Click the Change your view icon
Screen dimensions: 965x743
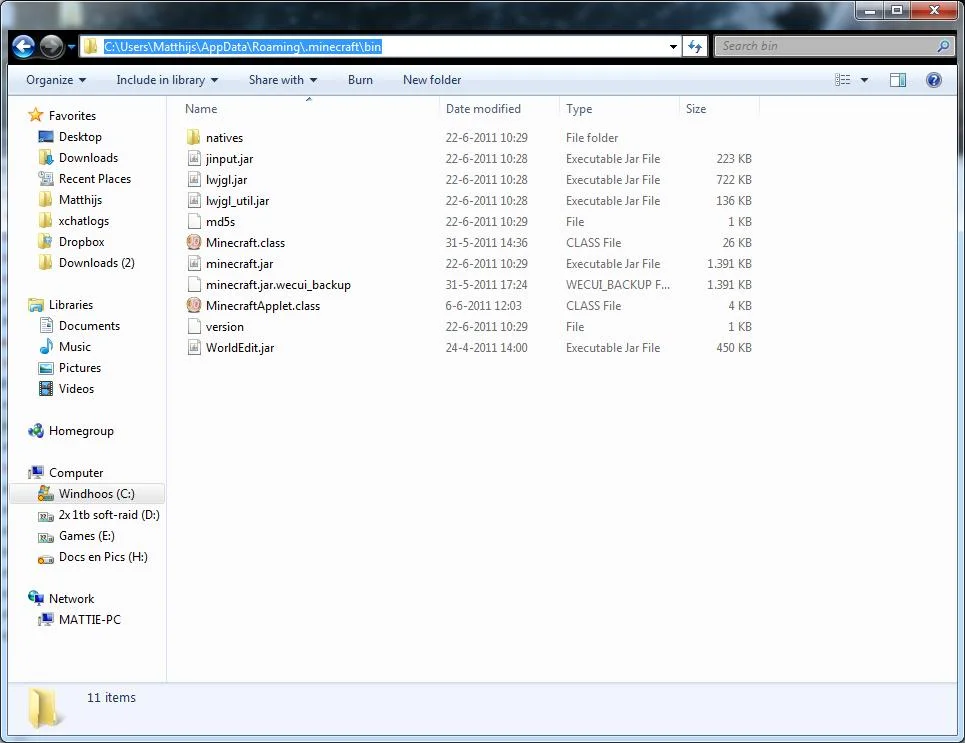coord(843,80)
